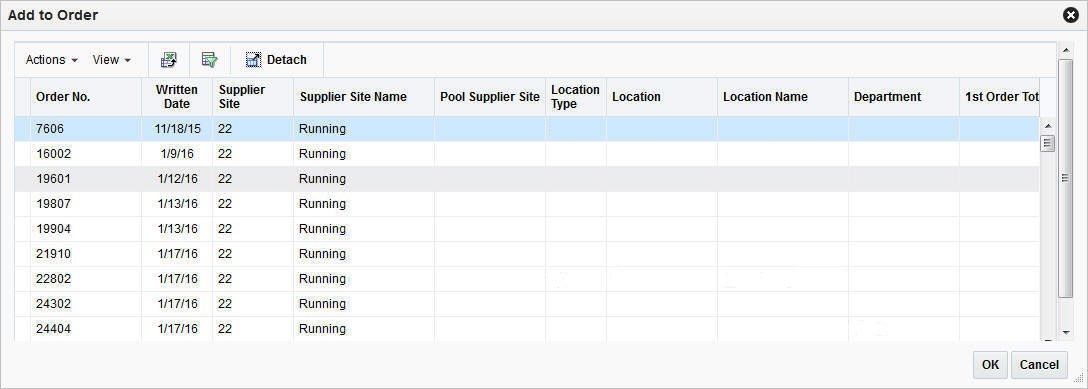1088x389 pixels.
Task: Confirm selection with OK button
Action: tap(990, 365)
